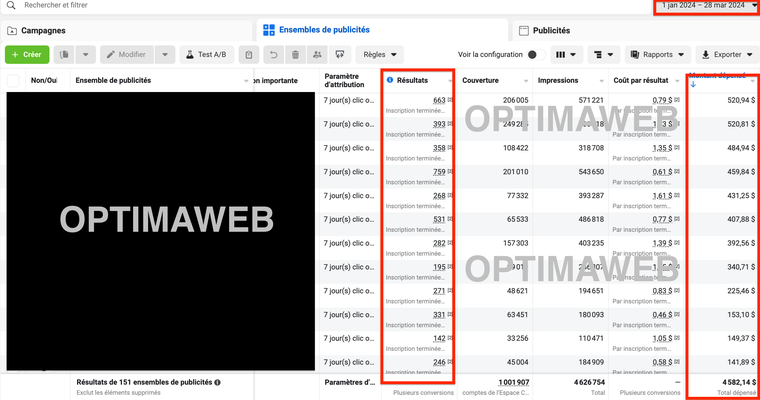Click the Résultats column header
Screen dimensions: 760x400
412,80
